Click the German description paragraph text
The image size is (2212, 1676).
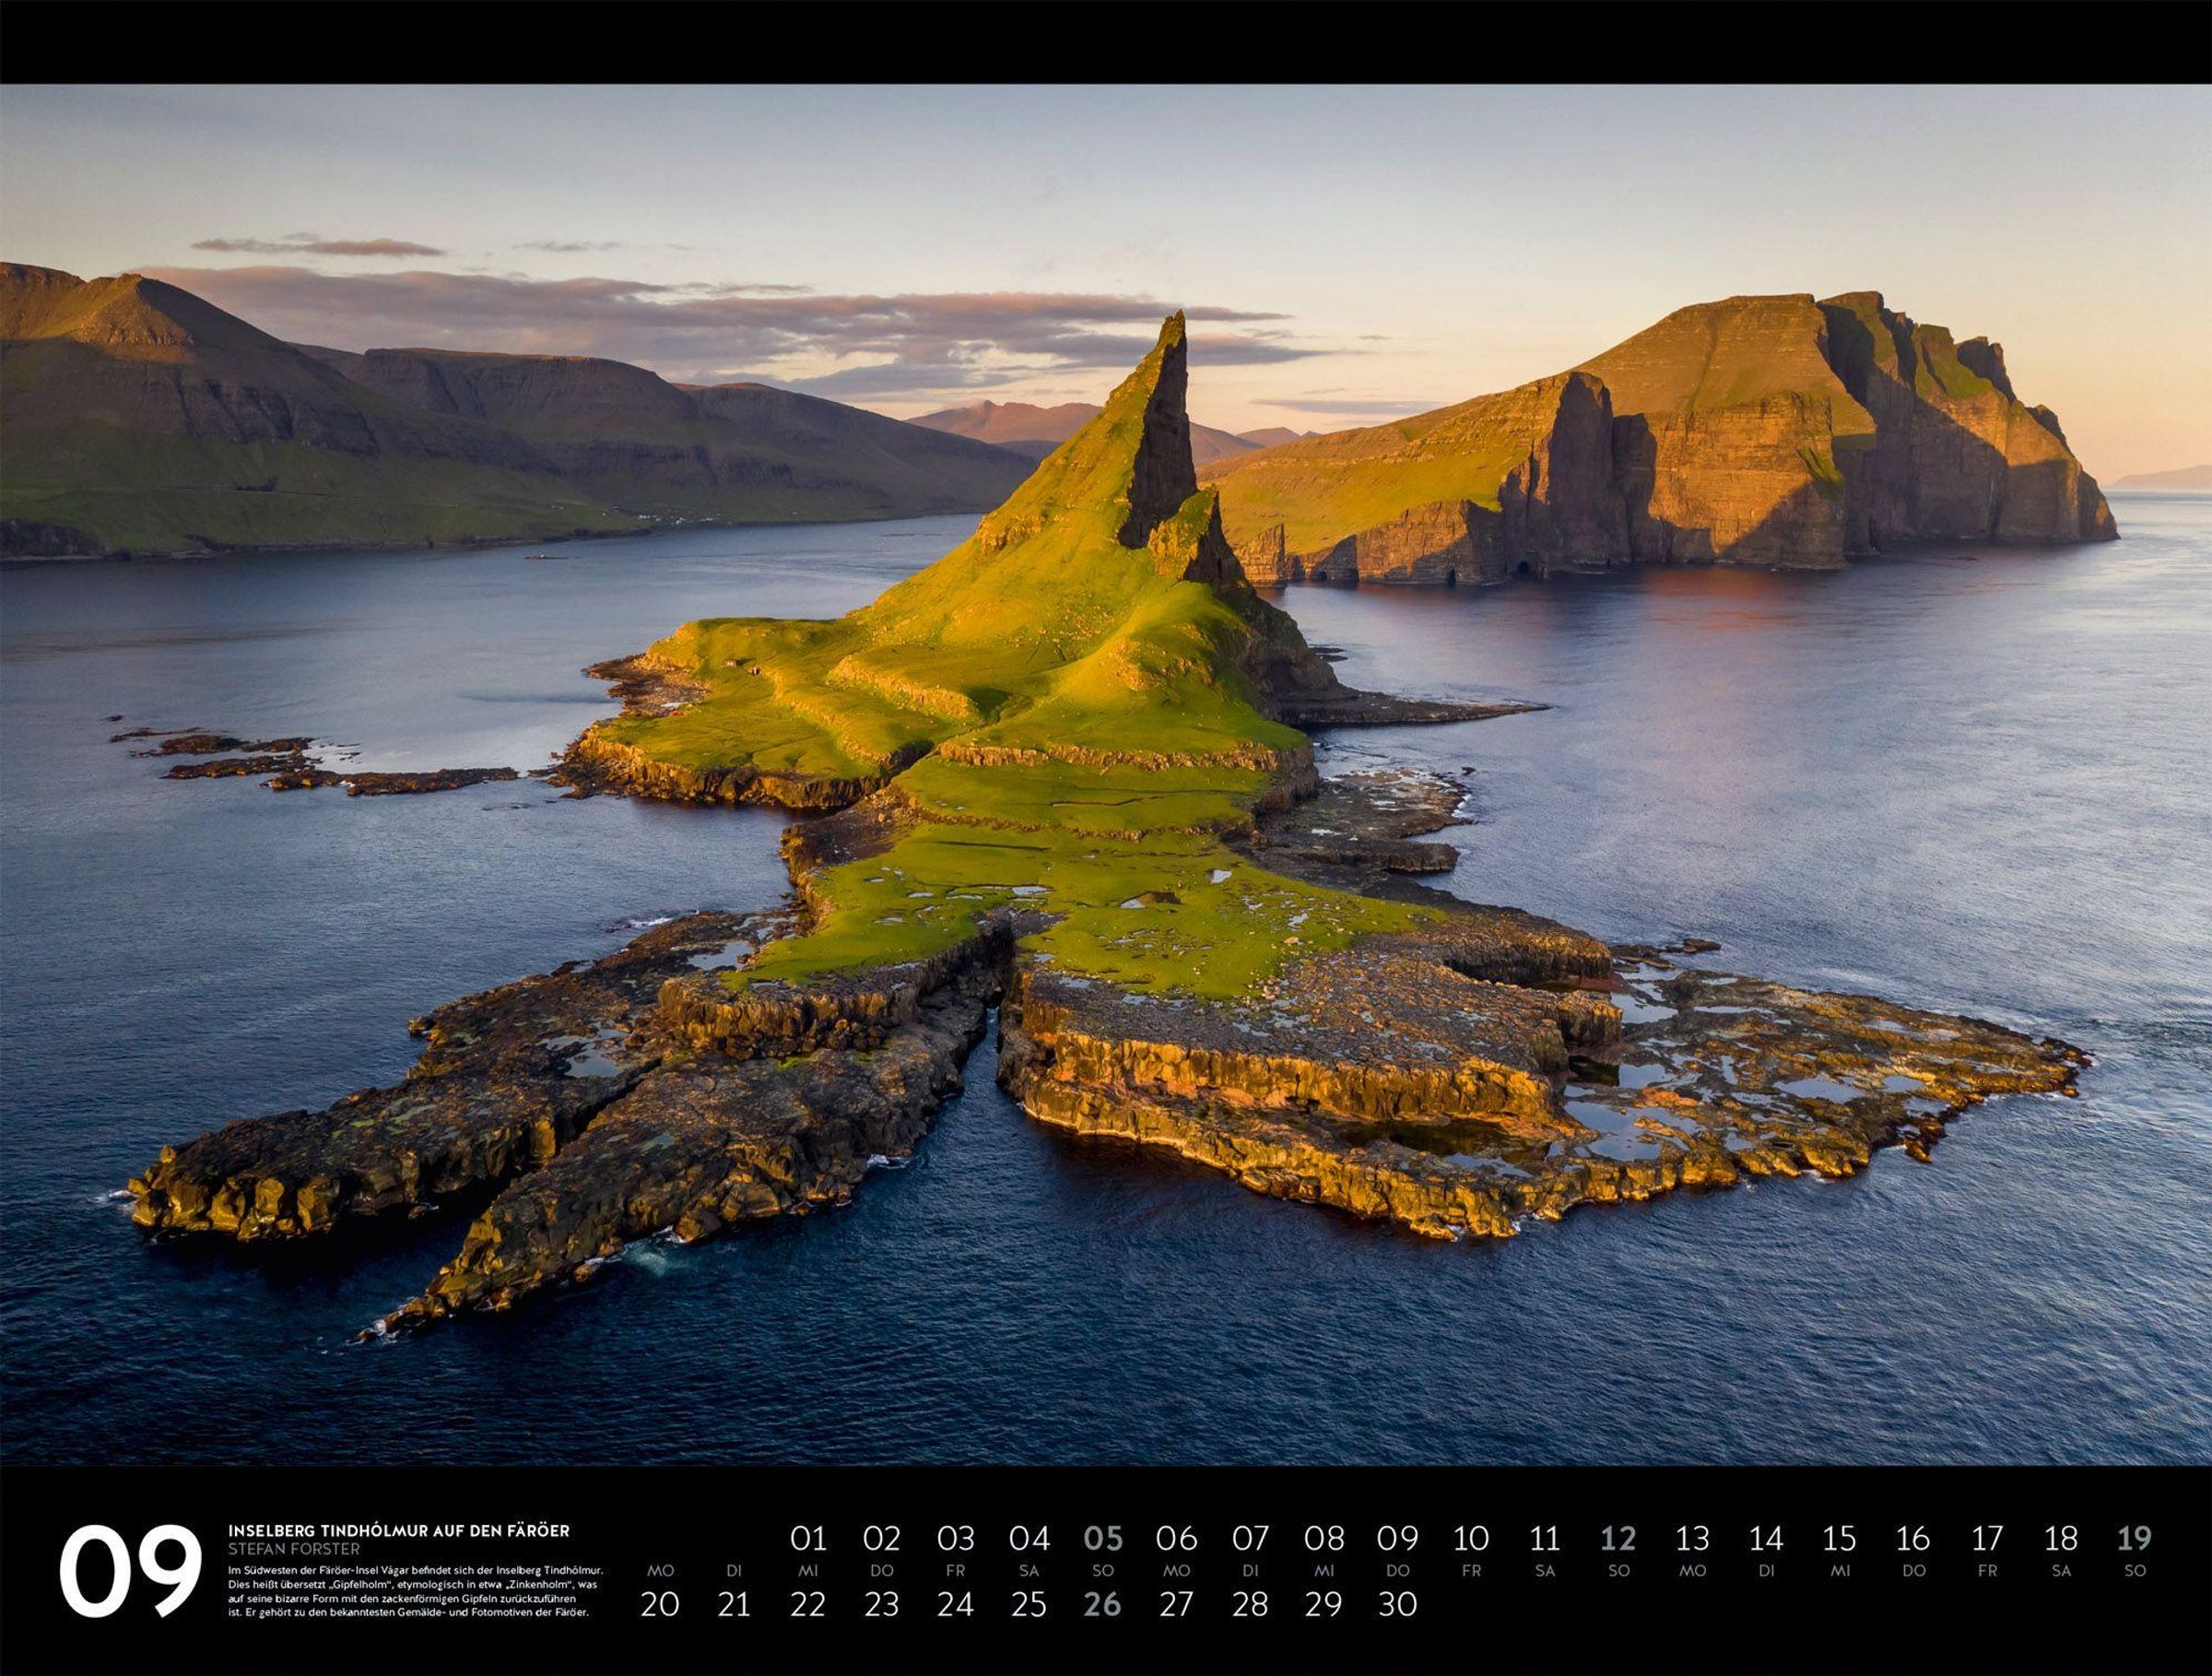[414, 1591]
